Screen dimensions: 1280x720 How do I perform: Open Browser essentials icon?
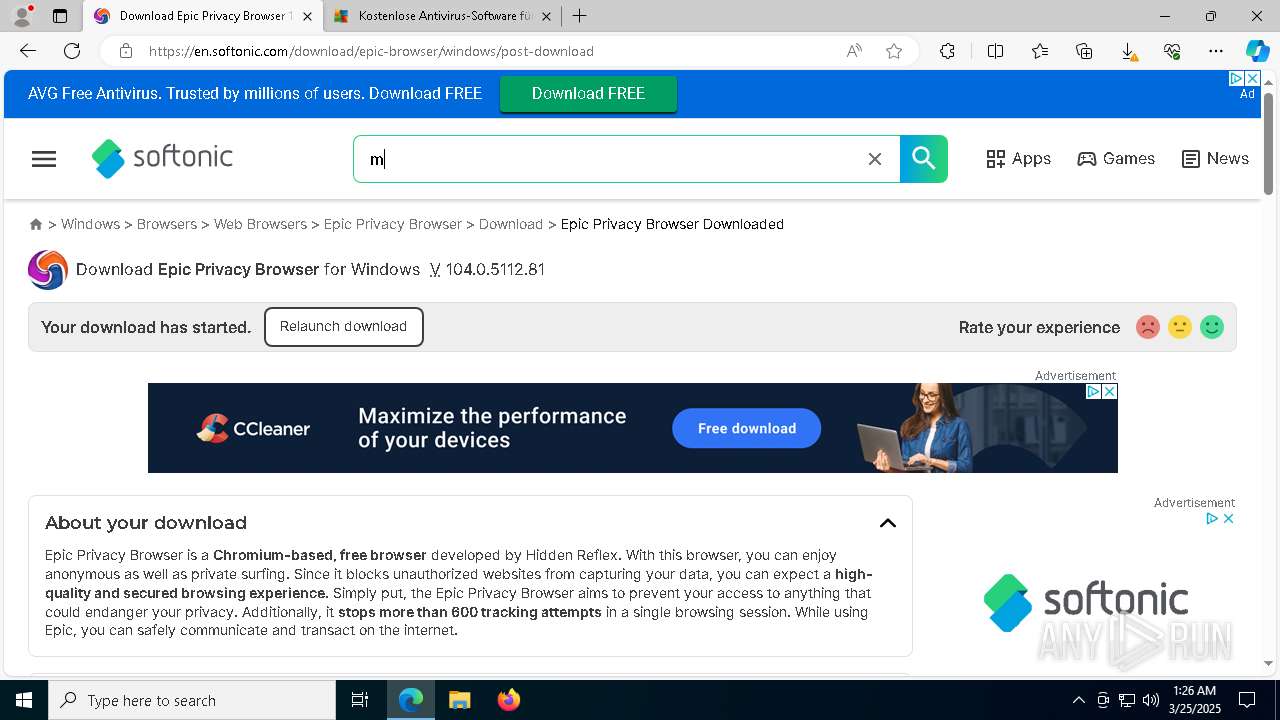coord(1172,51)
